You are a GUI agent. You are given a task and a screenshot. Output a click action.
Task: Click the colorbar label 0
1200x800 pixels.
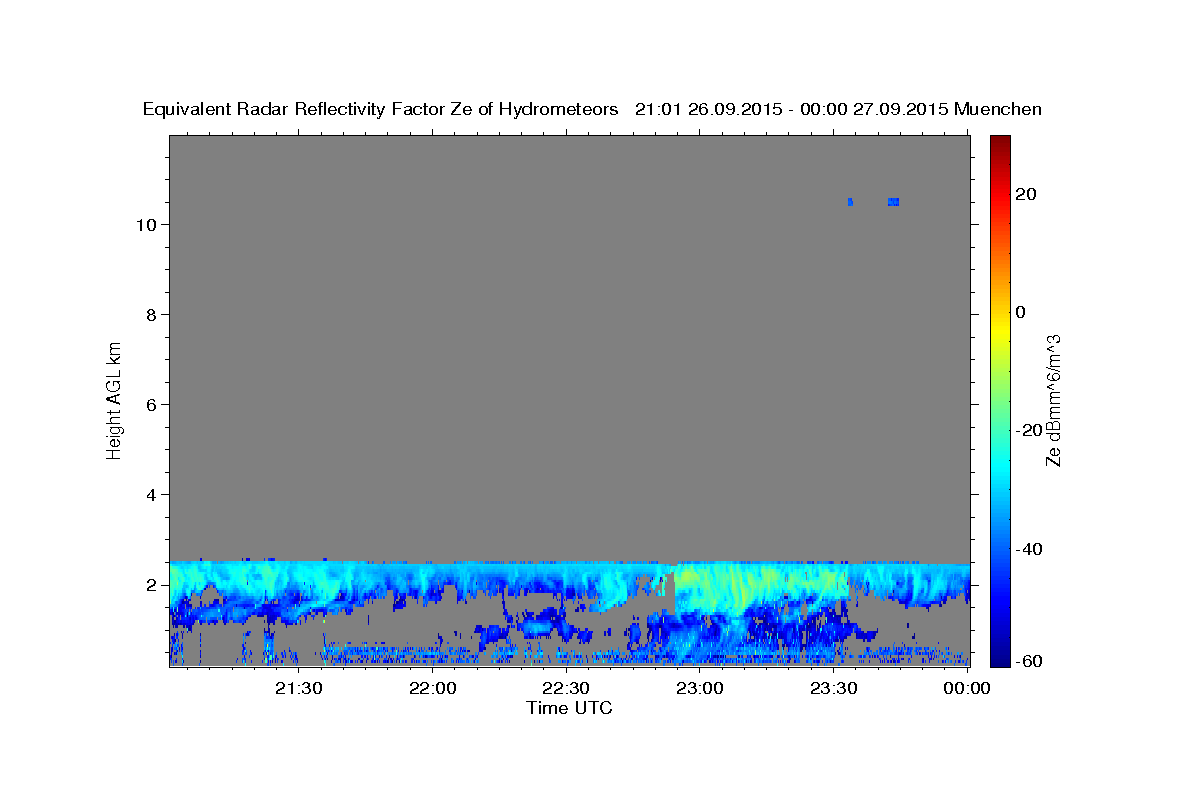click(x=1021, y=312)
